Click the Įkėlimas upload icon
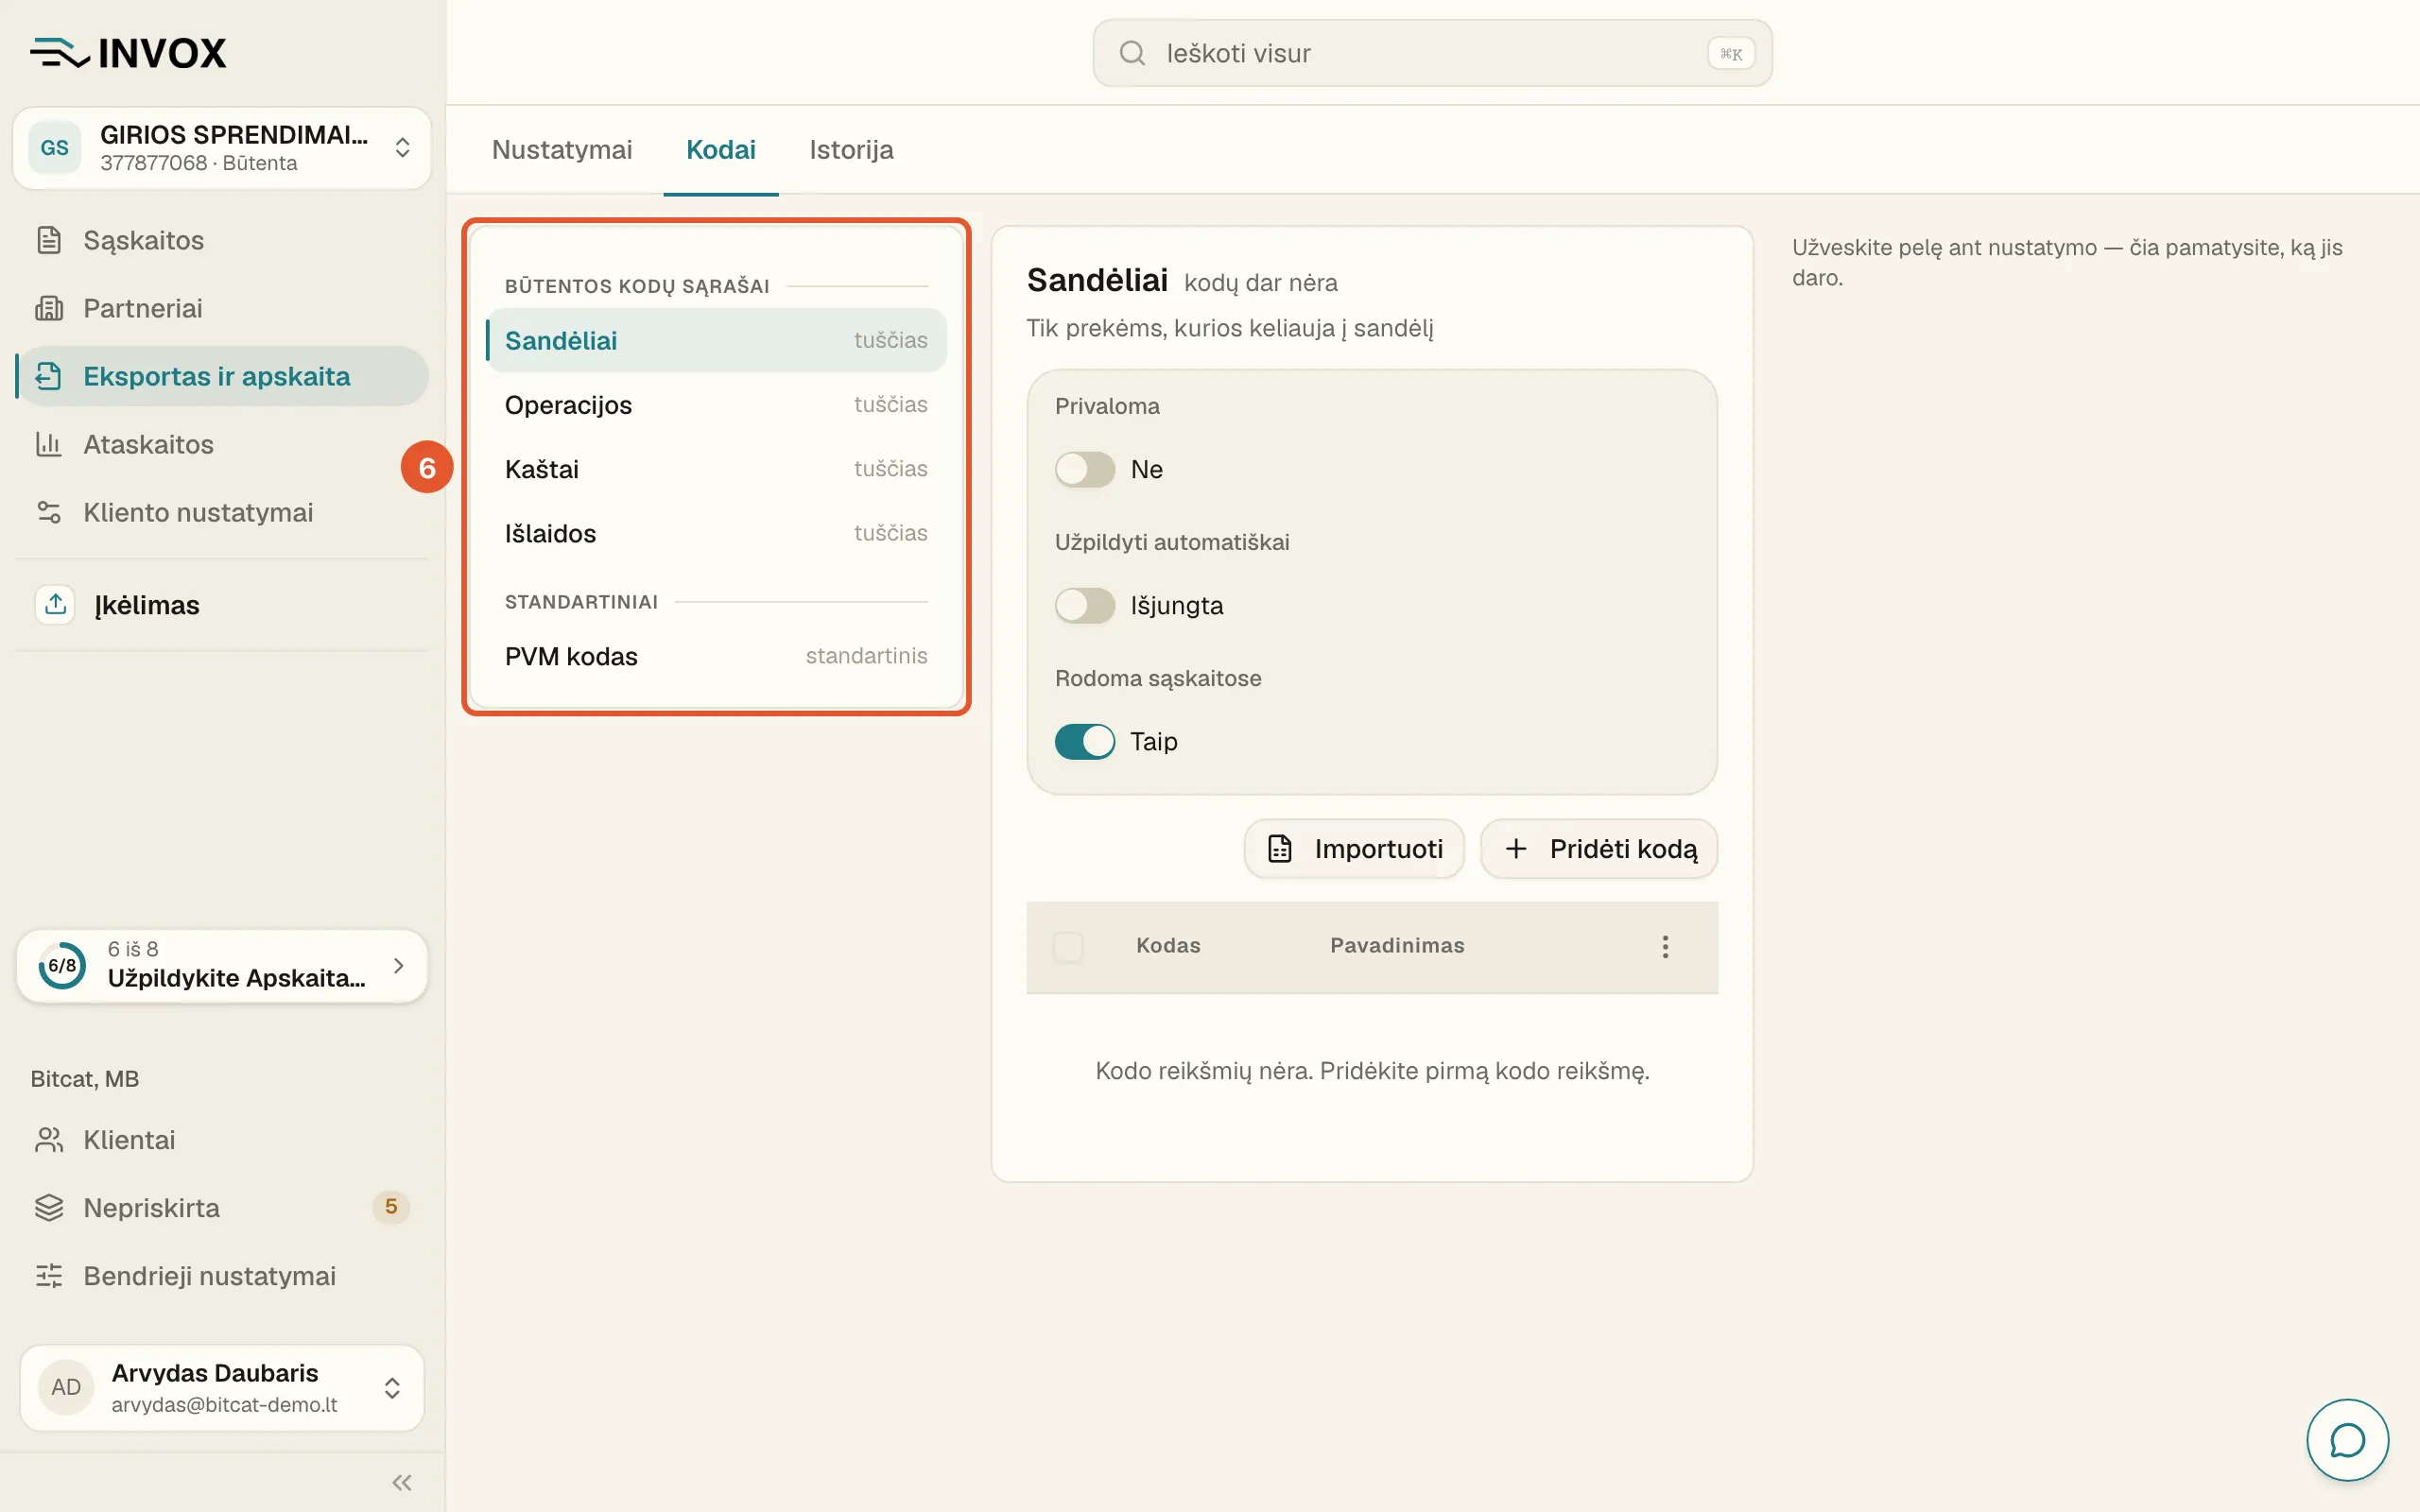 click(x=55, y=605)
